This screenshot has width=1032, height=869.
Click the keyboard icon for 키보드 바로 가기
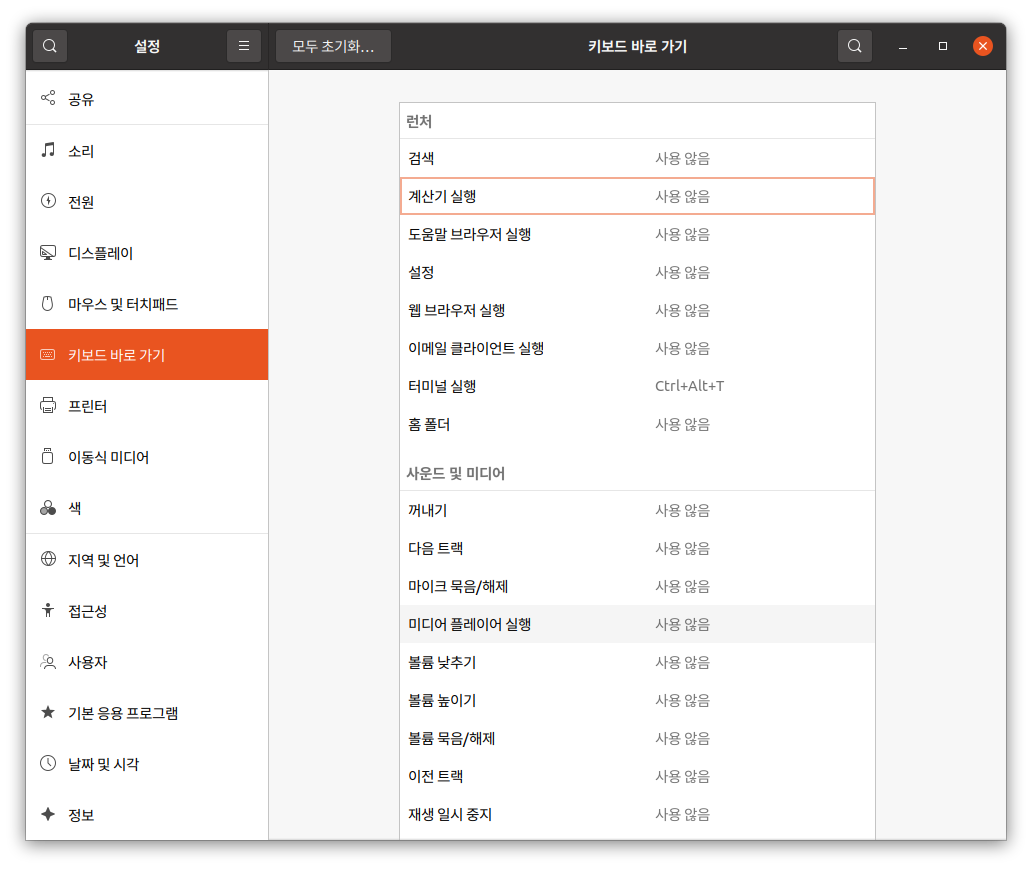48,355
